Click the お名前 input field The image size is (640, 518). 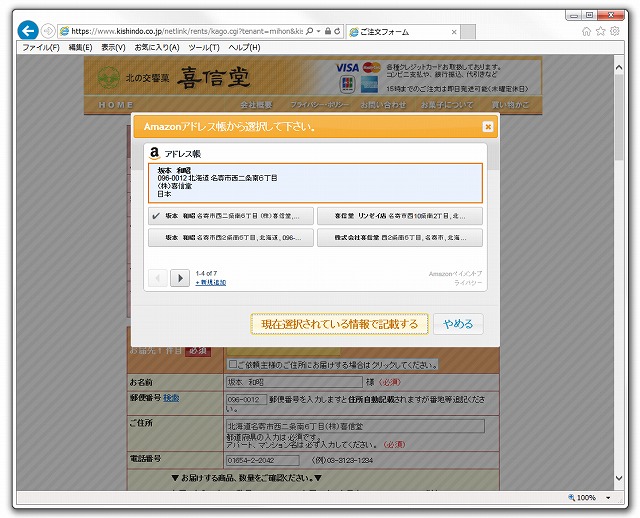(x=295, y=382)
